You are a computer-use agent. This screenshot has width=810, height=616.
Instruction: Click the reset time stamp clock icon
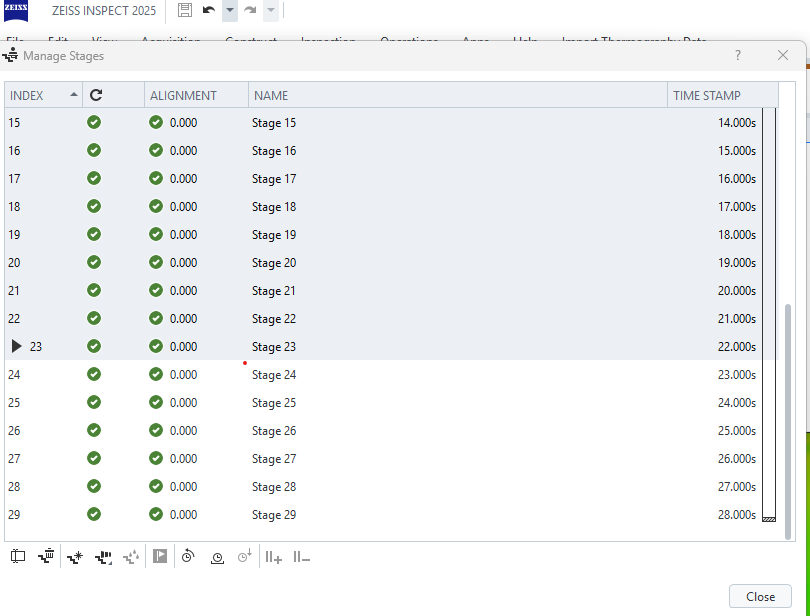tap(188, 557)
